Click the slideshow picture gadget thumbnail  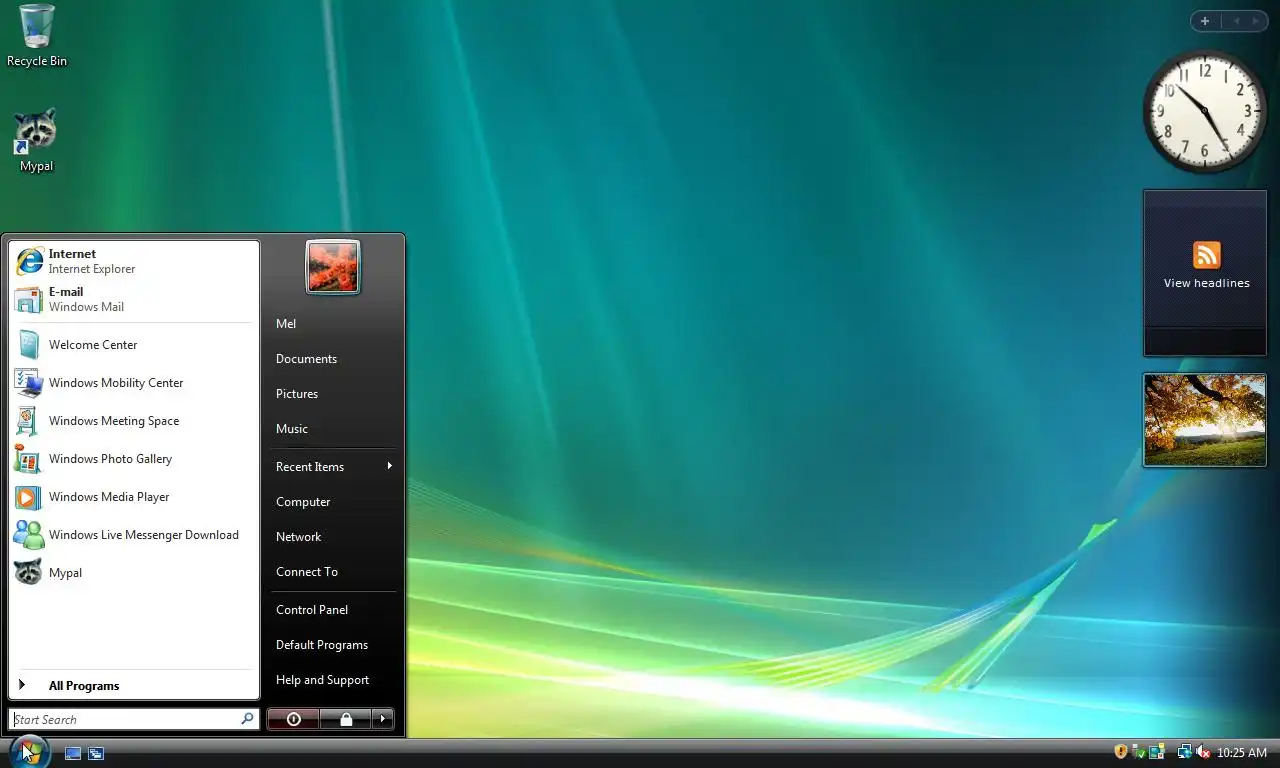click(1205, 420)
